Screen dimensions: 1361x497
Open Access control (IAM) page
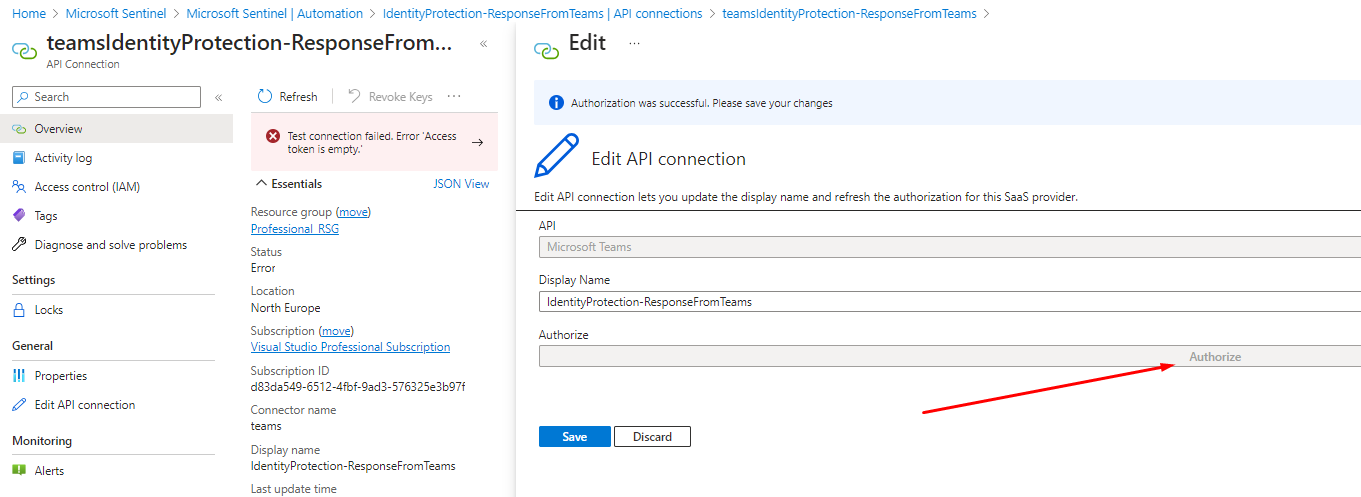87,187
